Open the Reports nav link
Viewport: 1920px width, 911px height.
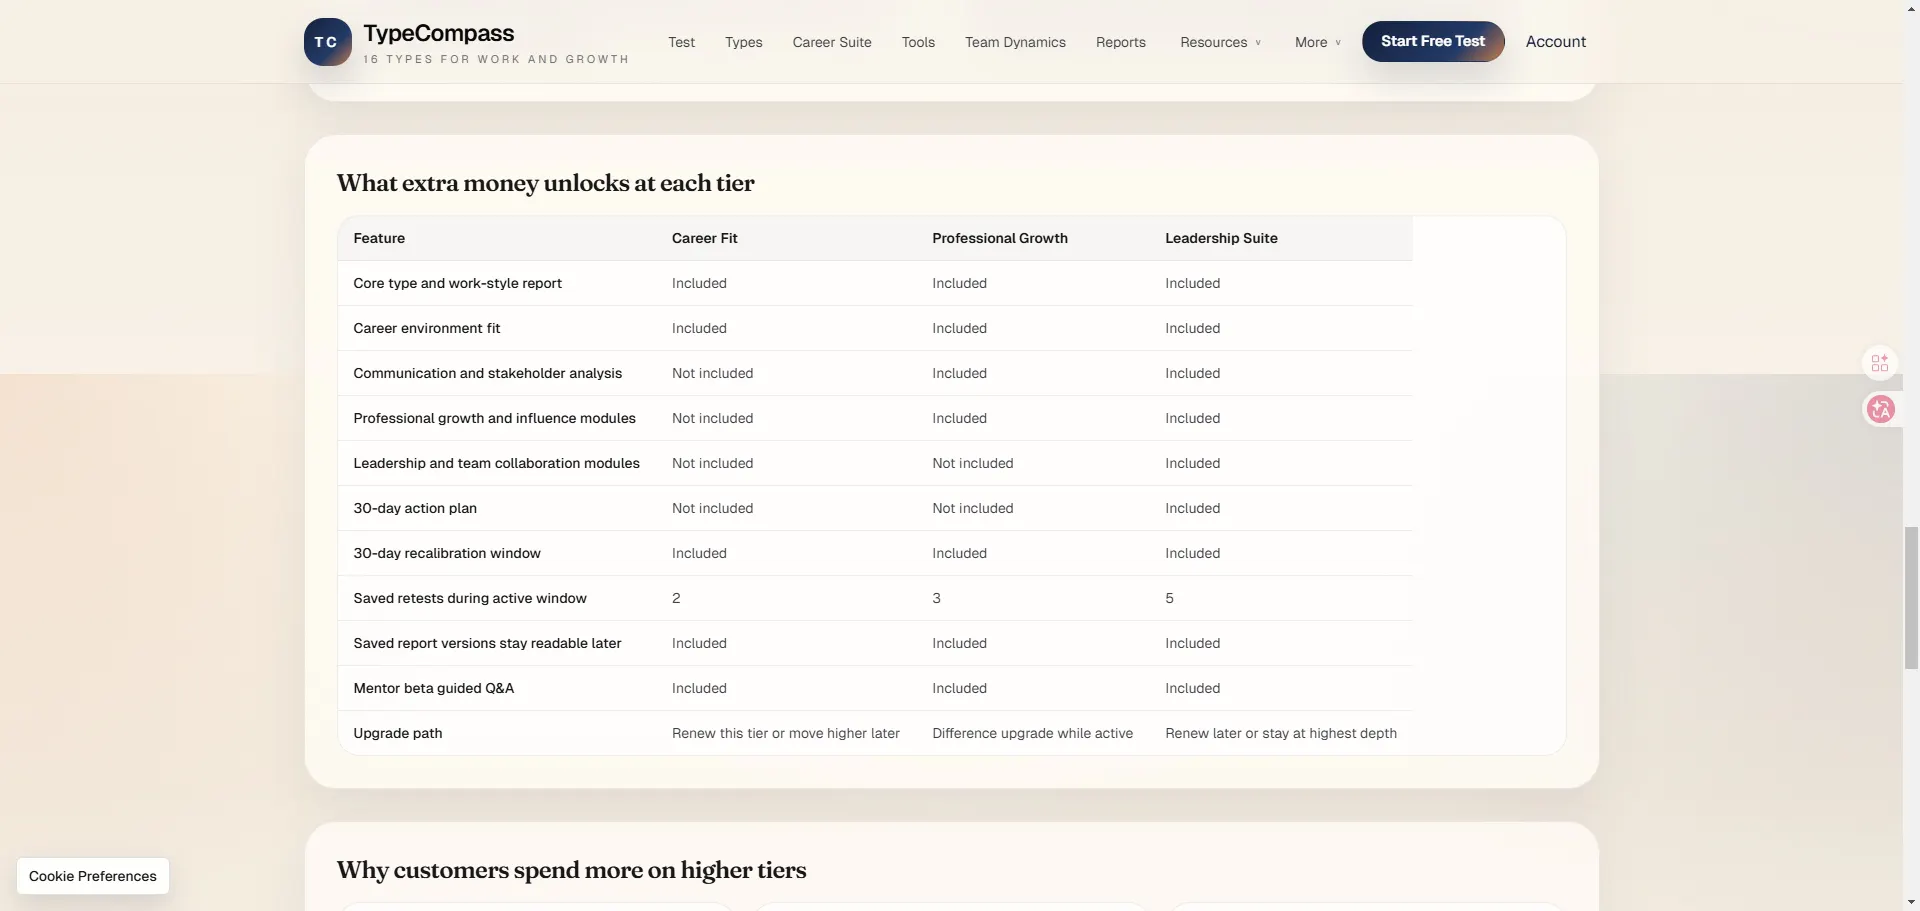1120,42
